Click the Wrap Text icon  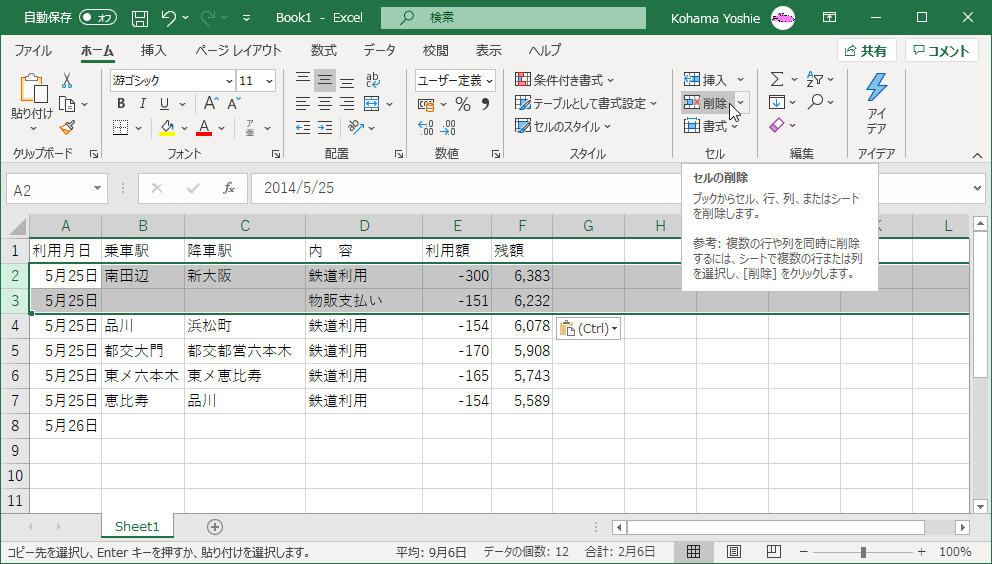[x=373, y=80]
